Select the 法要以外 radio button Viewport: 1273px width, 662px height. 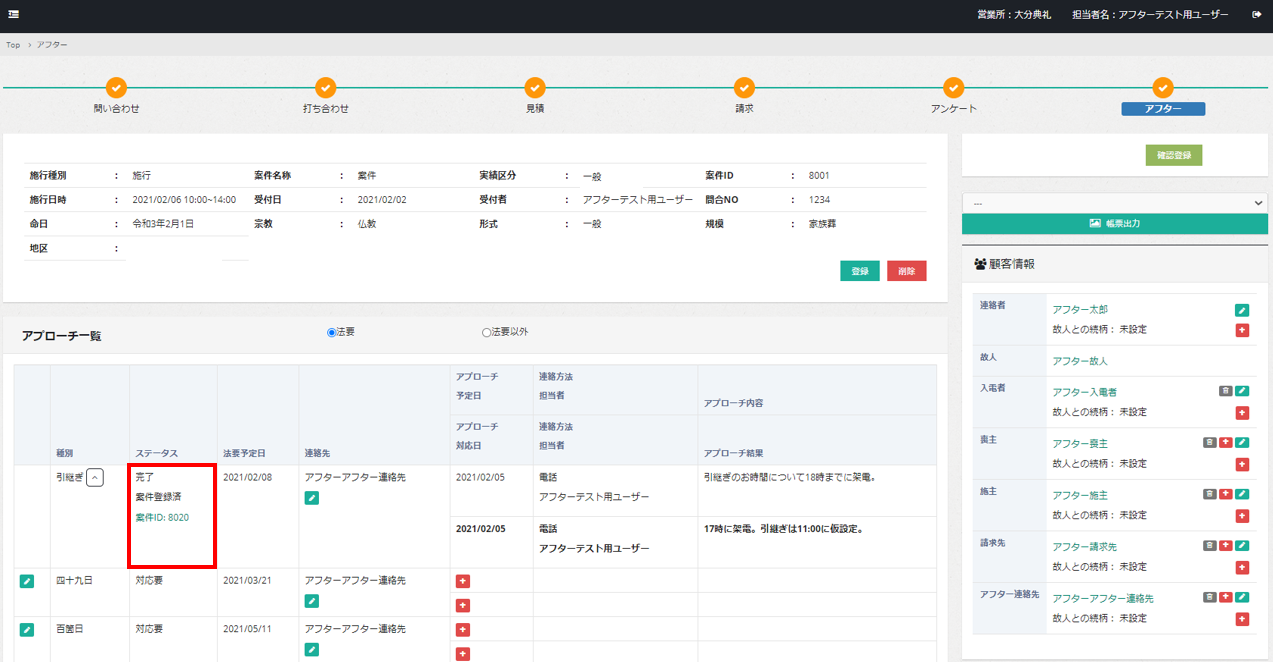point(487,333)
